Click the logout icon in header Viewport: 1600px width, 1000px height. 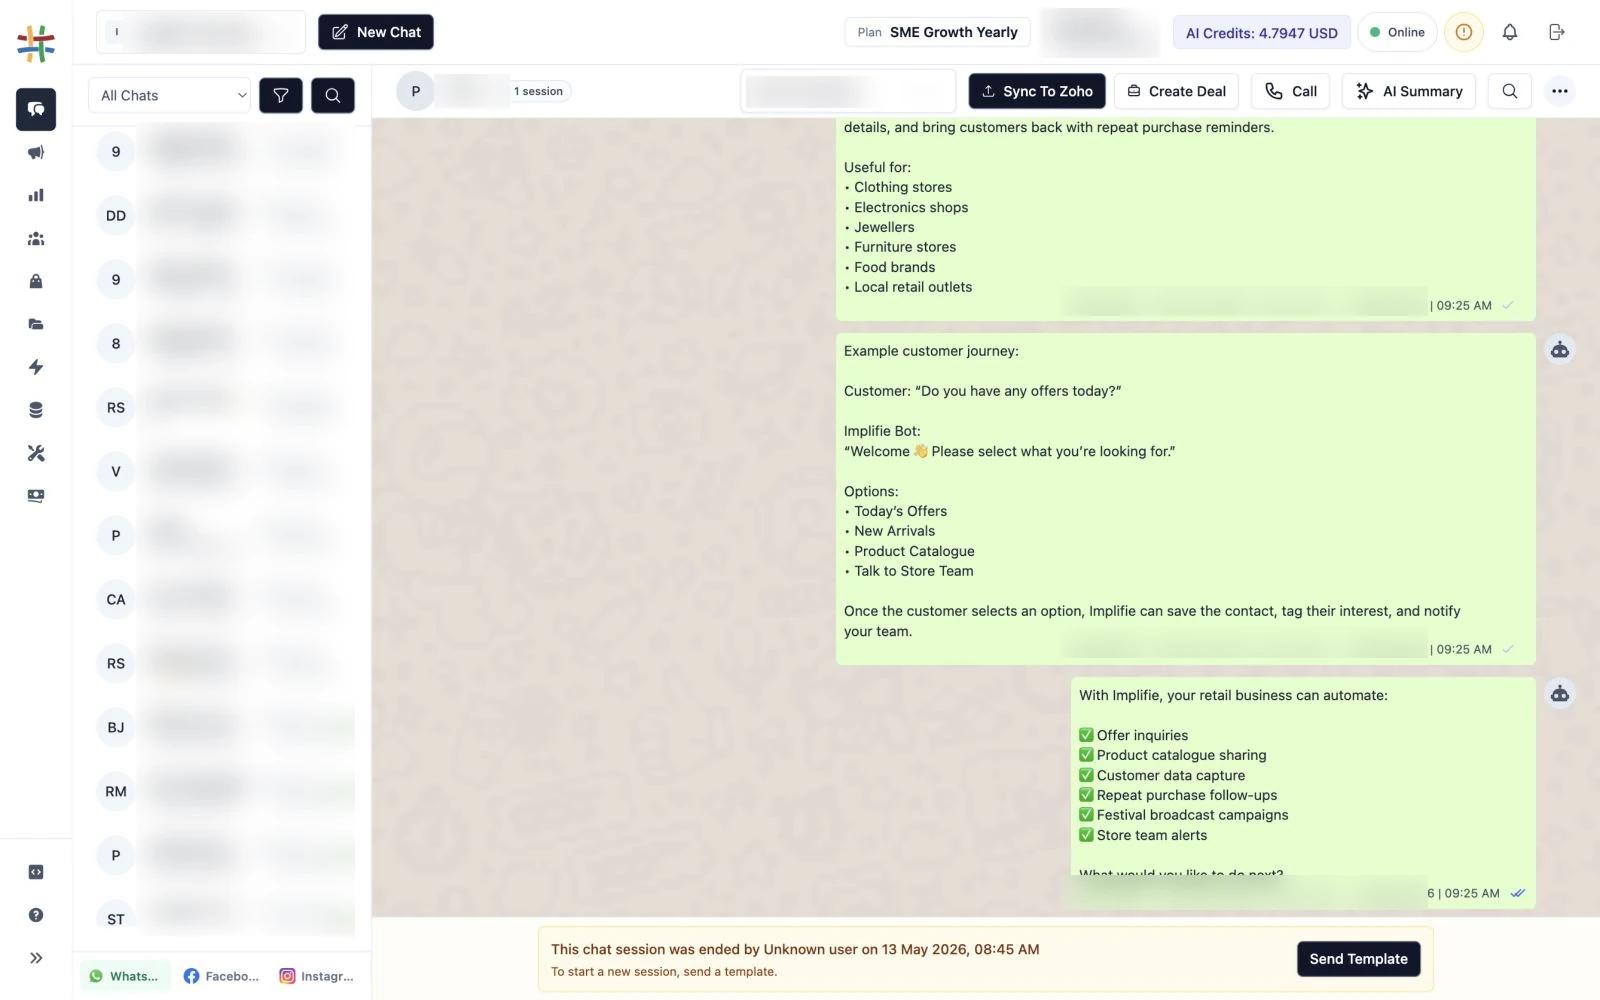point(1557,32)
